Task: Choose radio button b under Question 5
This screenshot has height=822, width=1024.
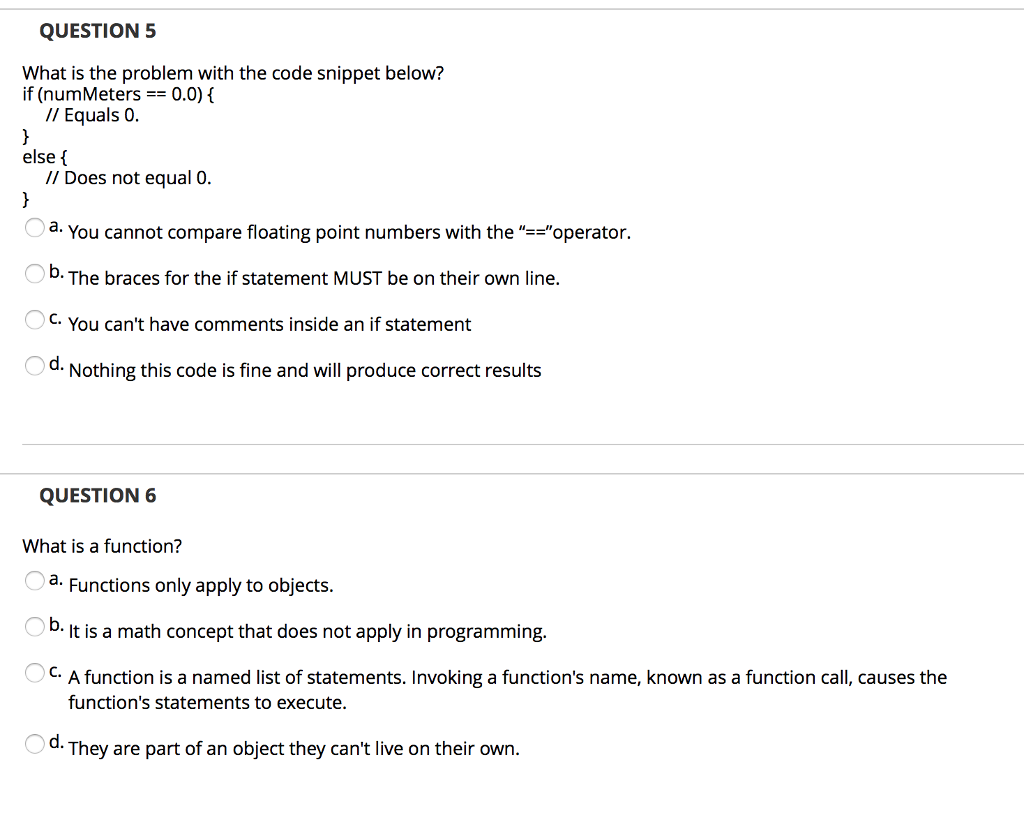Action: 35,273
